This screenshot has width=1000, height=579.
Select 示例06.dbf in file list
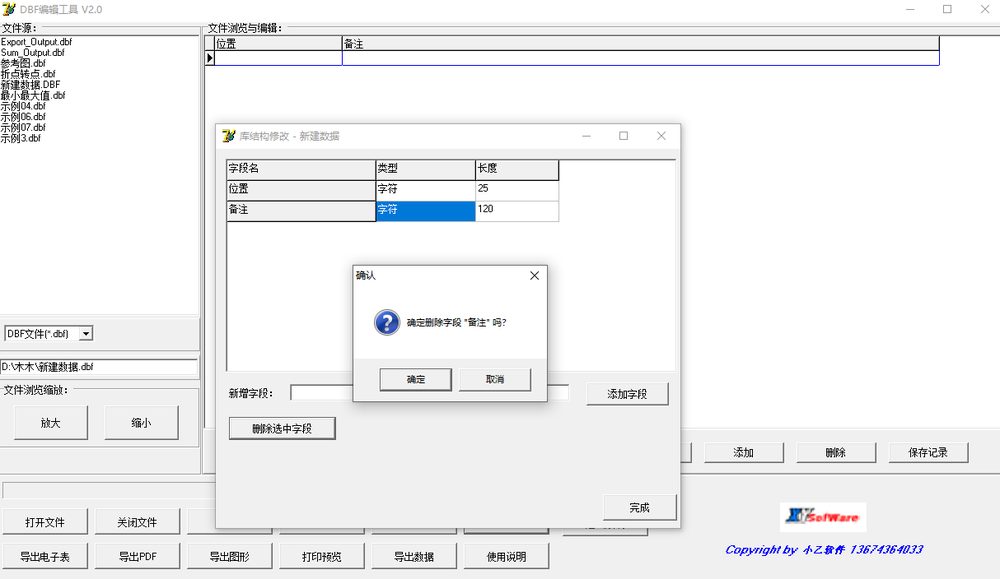pyautogui.click(x=23, y=117)
